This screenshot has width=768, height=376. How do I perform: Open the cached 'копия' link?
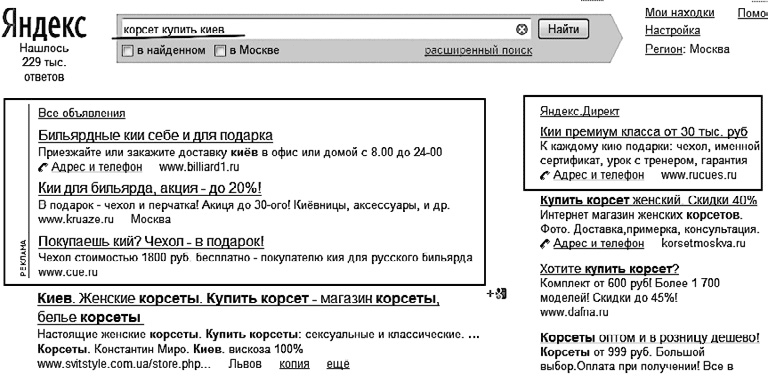tap(294, 364)
